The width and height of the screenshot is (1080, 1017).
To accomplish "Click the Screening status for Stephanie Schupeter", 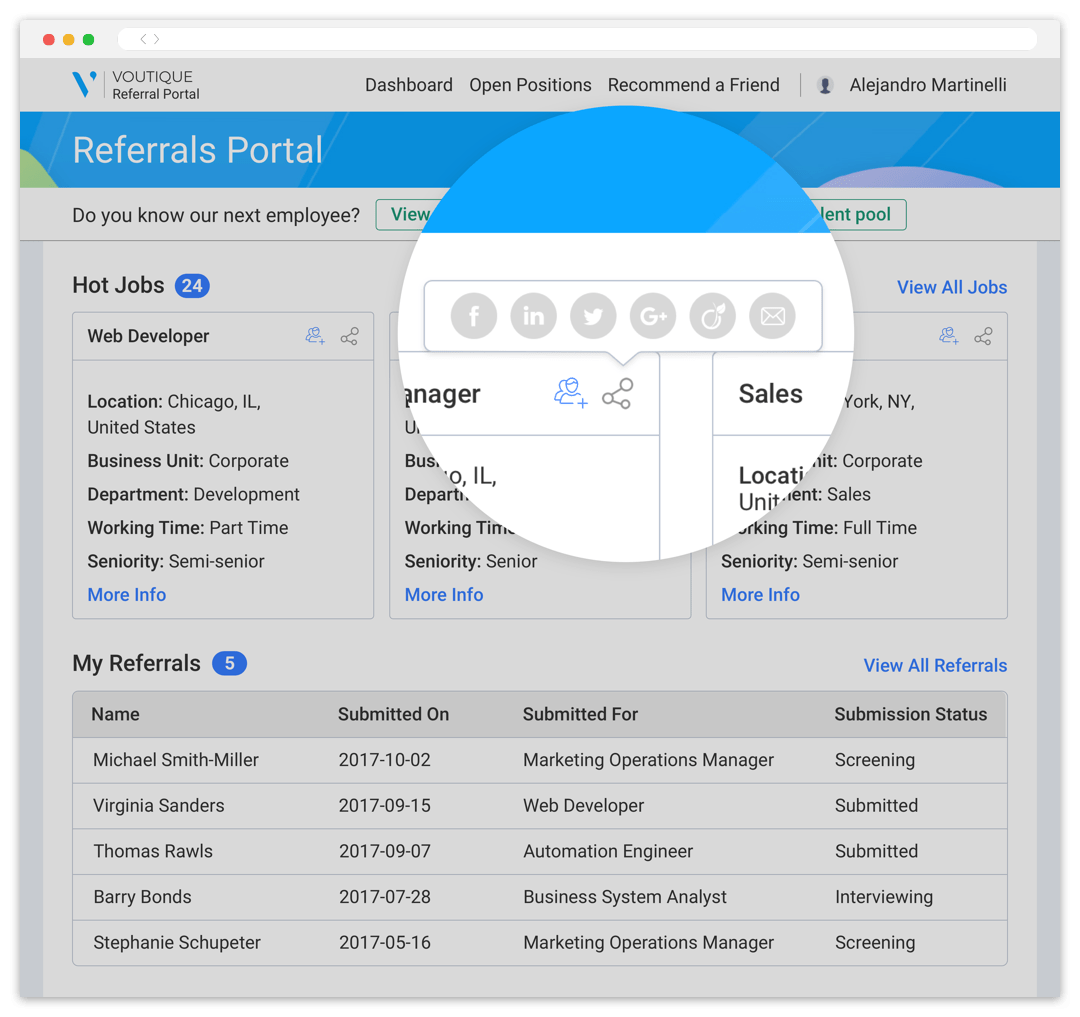I will coord(875,943).
